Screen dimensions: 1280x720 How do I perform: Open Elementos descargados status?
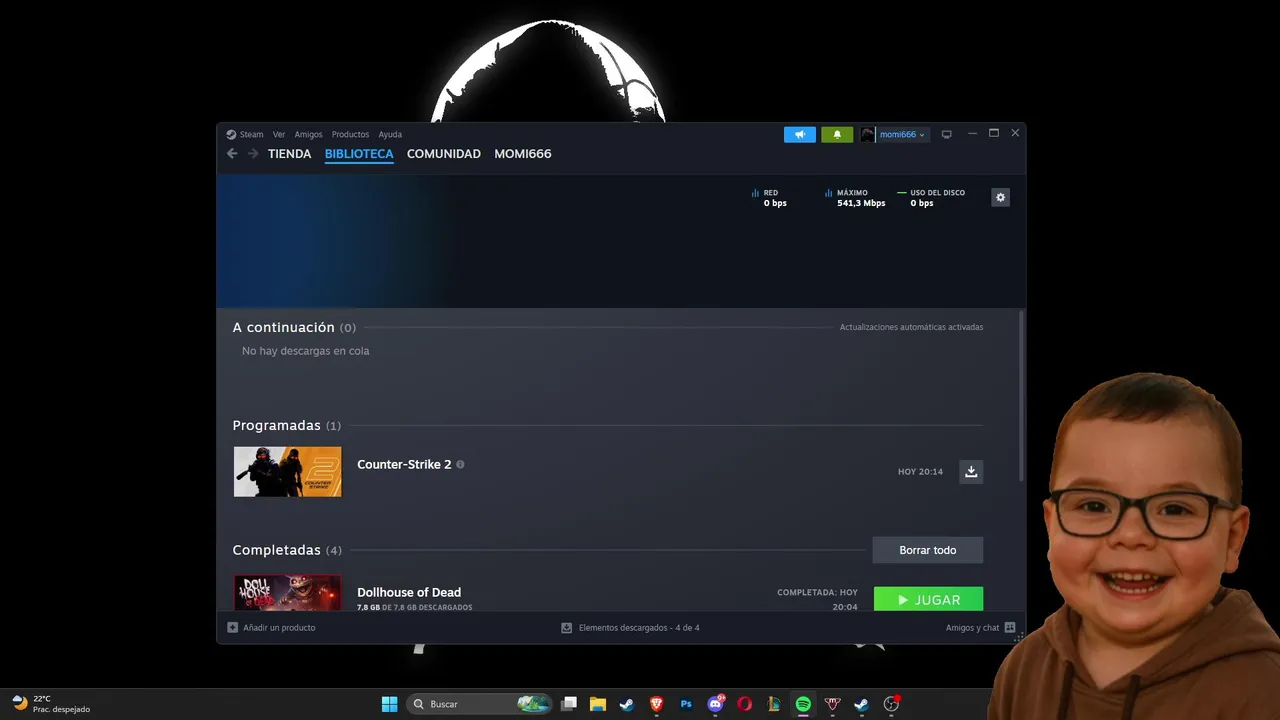[630, 628]
